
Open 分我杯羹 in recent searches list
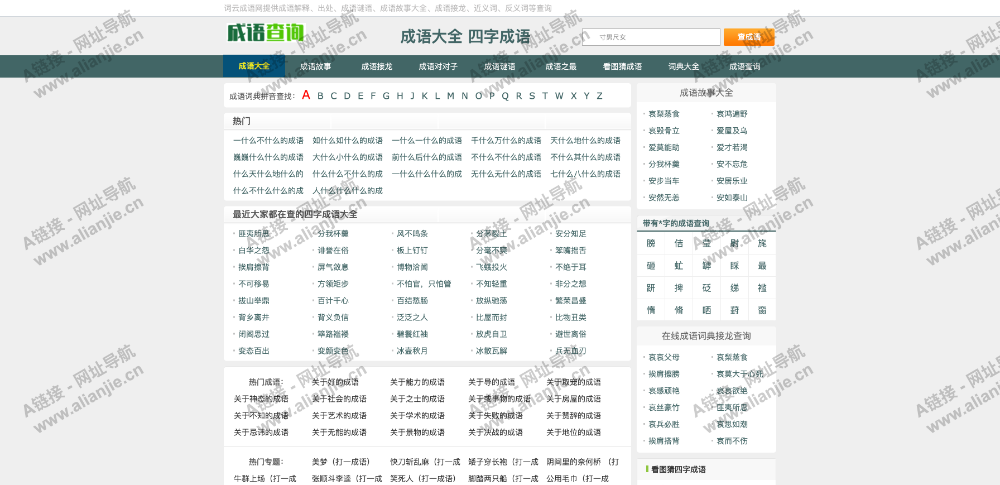point(333,234)
